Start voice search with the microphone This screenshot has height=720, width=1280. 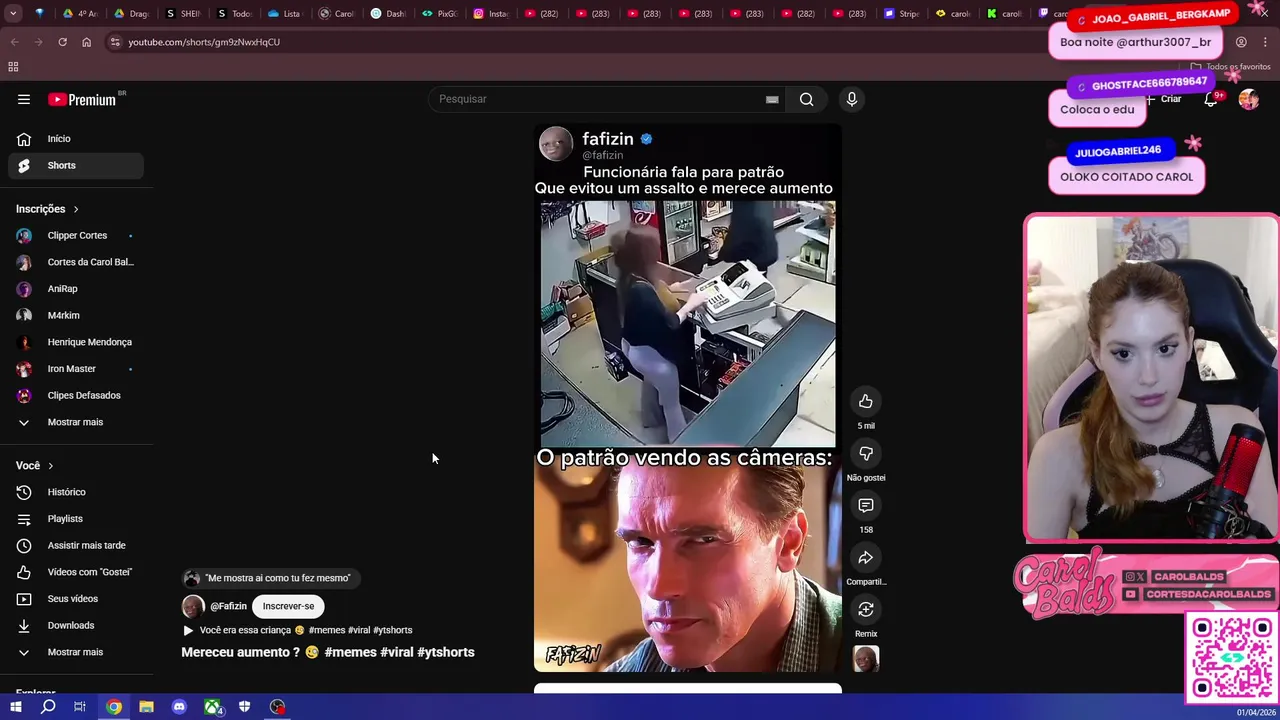click(x=852, y=99)
